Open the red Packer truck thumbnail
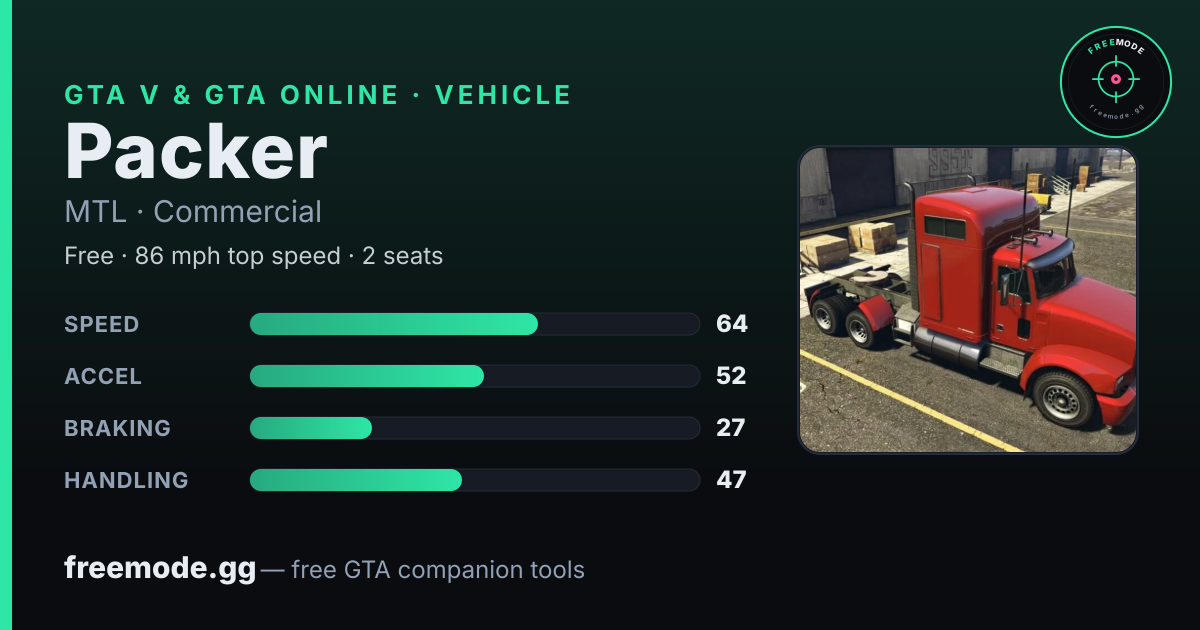Viewport: 1200px width, 630px height. (967, 300)
